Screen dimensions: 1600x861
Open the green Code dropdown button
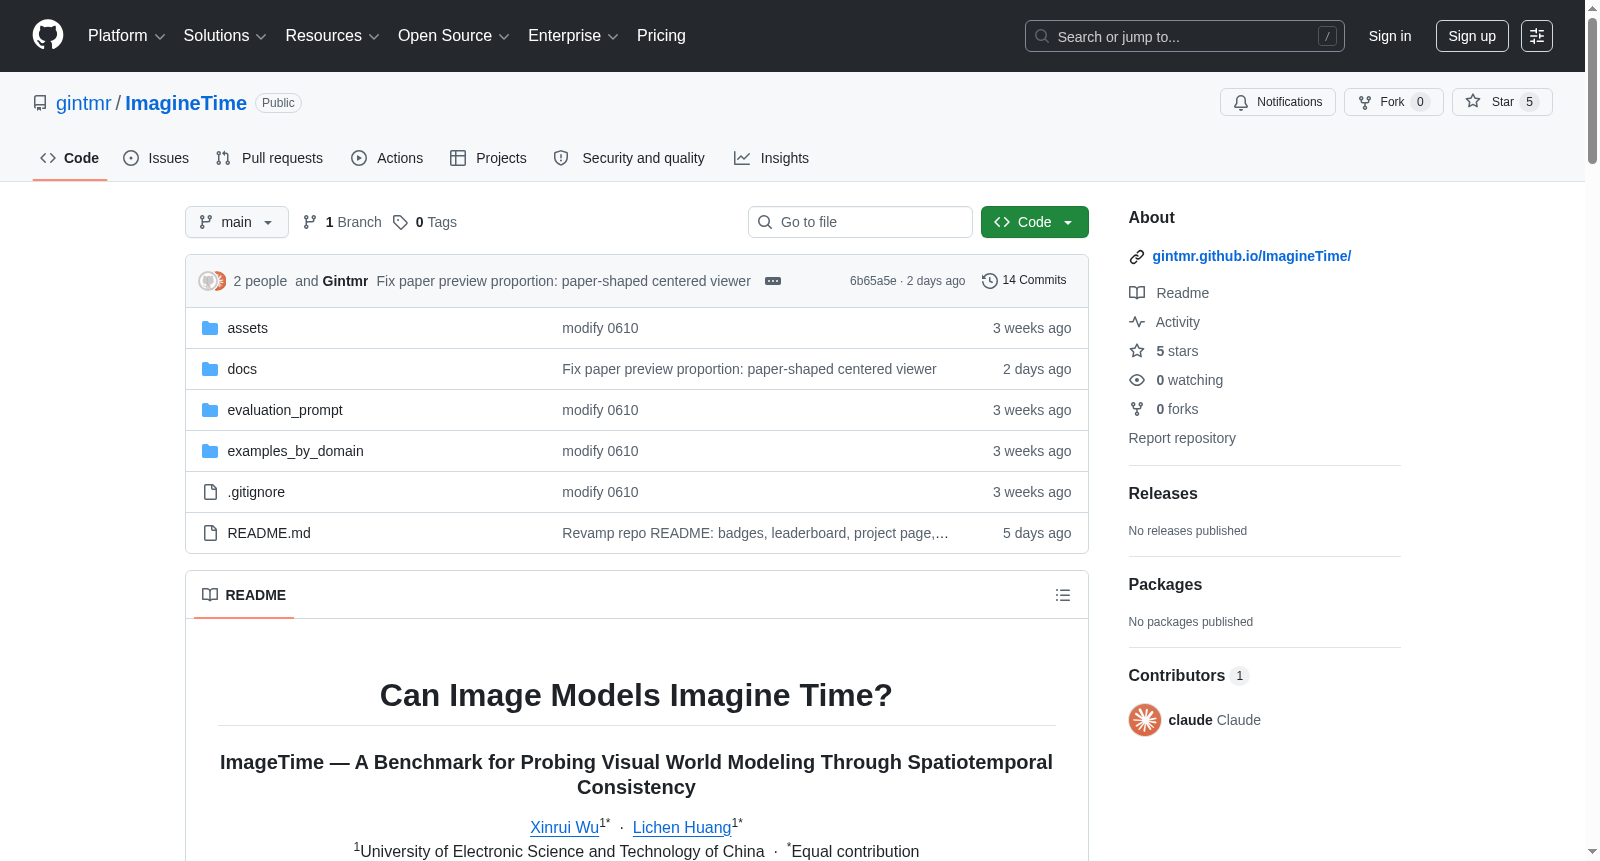1035,222
